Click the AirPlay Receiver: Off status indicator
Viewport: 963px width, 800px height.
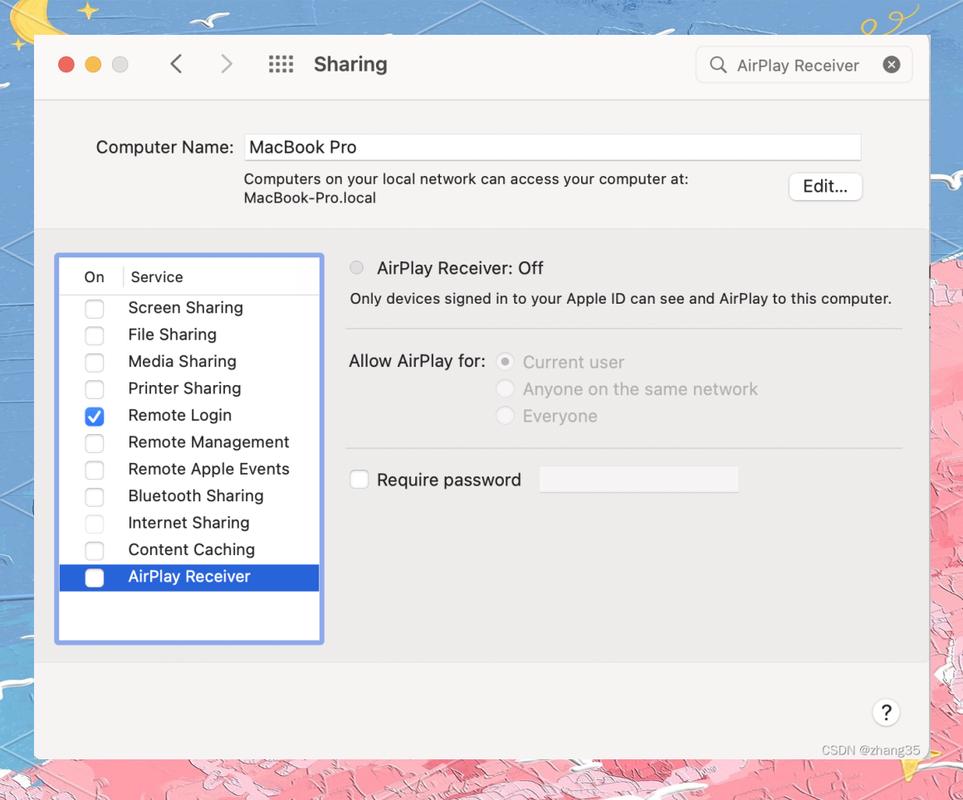click(356, 268)
